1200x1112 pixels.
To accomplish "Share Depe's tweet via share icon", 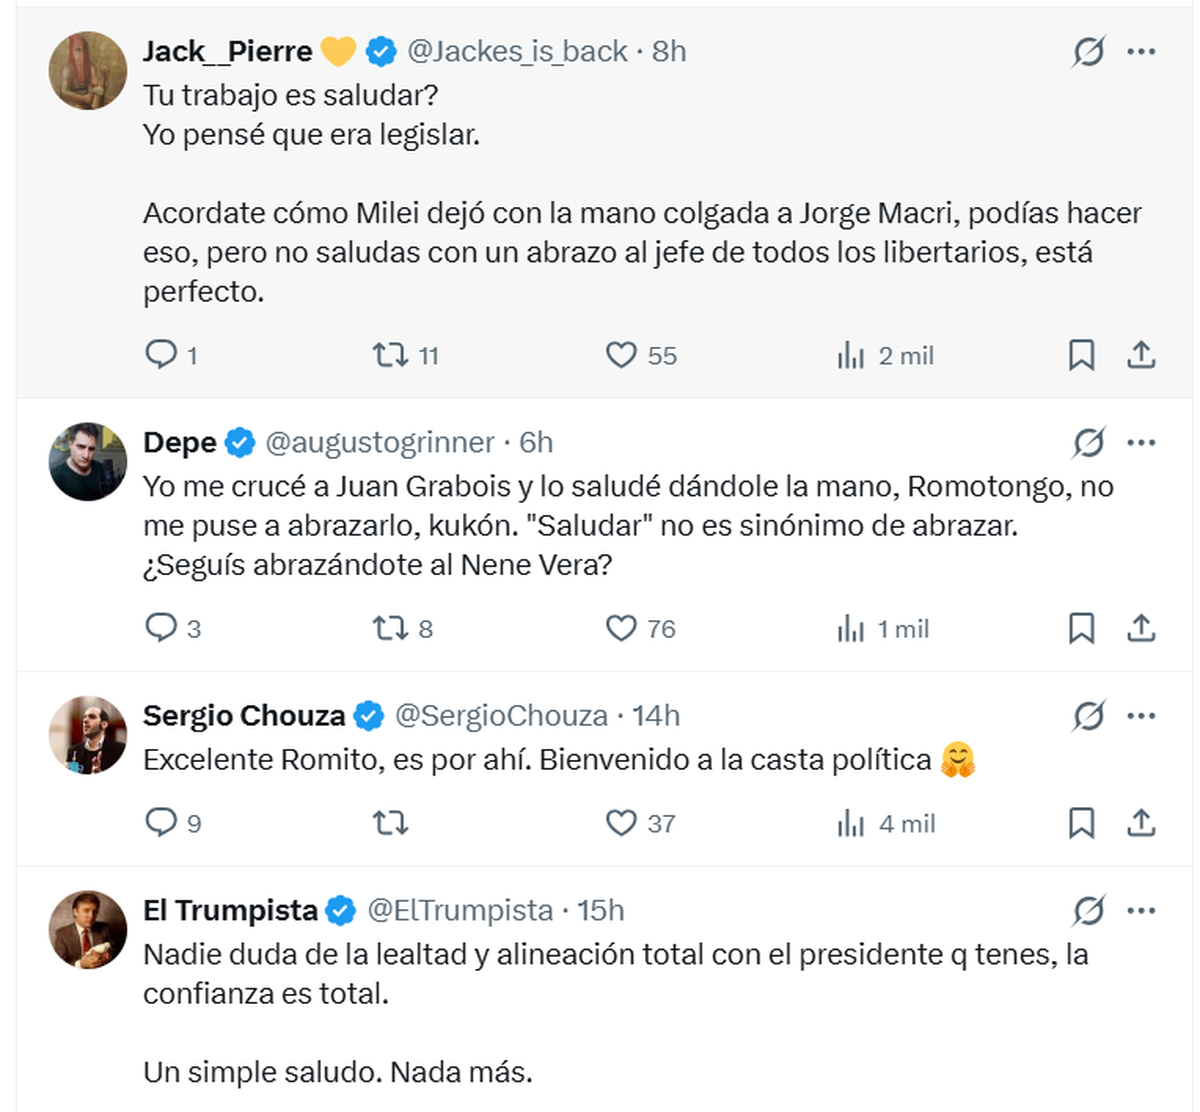I will [1141, 628].
